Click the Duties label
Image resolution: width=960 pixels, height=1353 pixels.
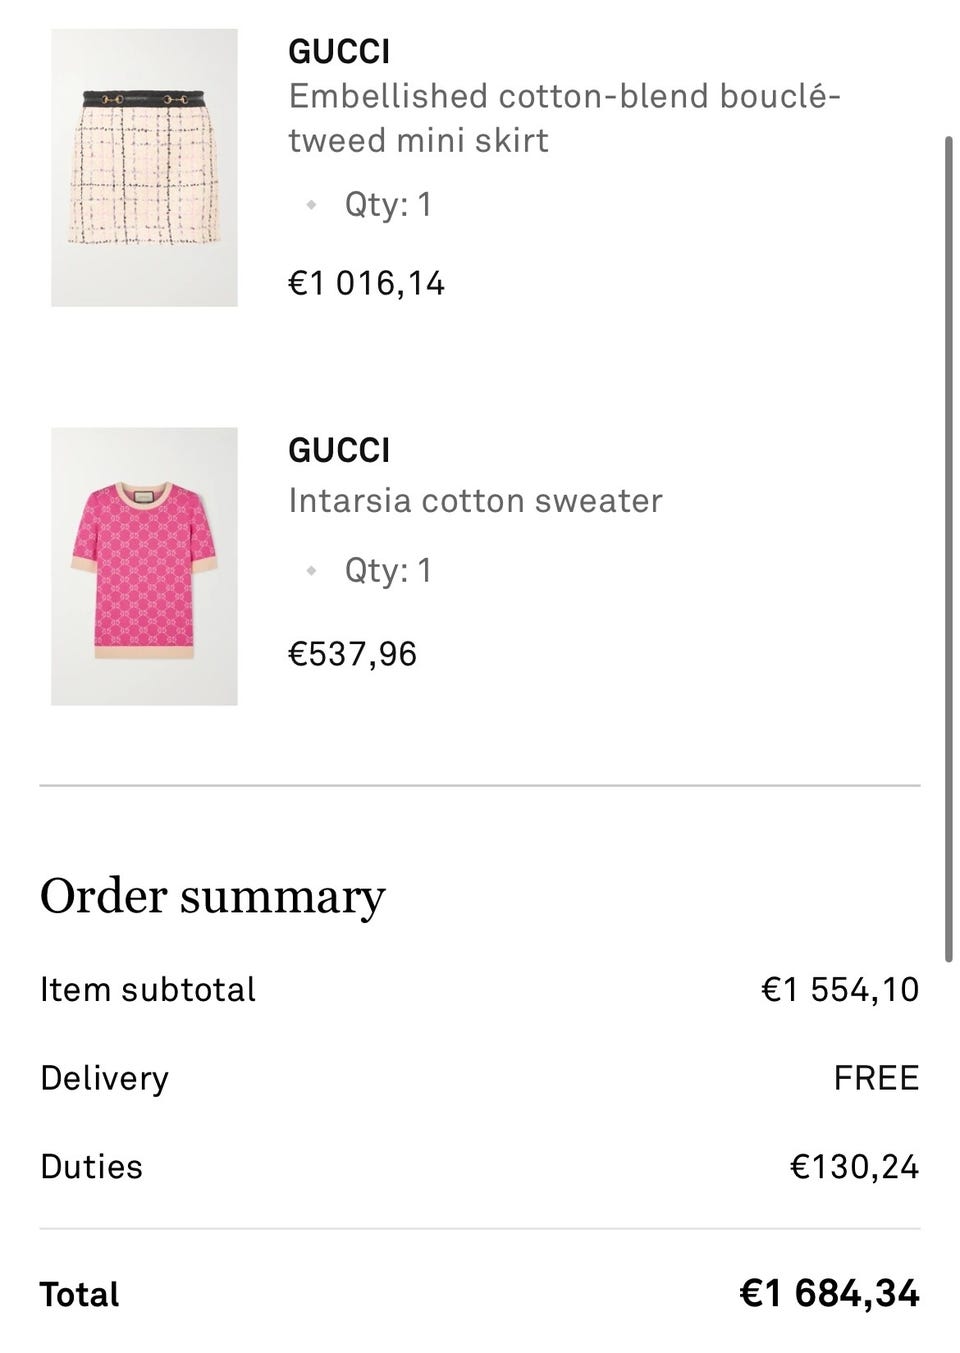pos(91,1167)
